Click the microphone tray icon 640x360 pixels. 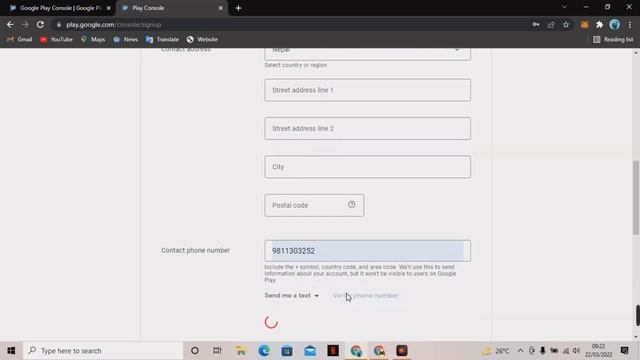(x=542, y=351)
